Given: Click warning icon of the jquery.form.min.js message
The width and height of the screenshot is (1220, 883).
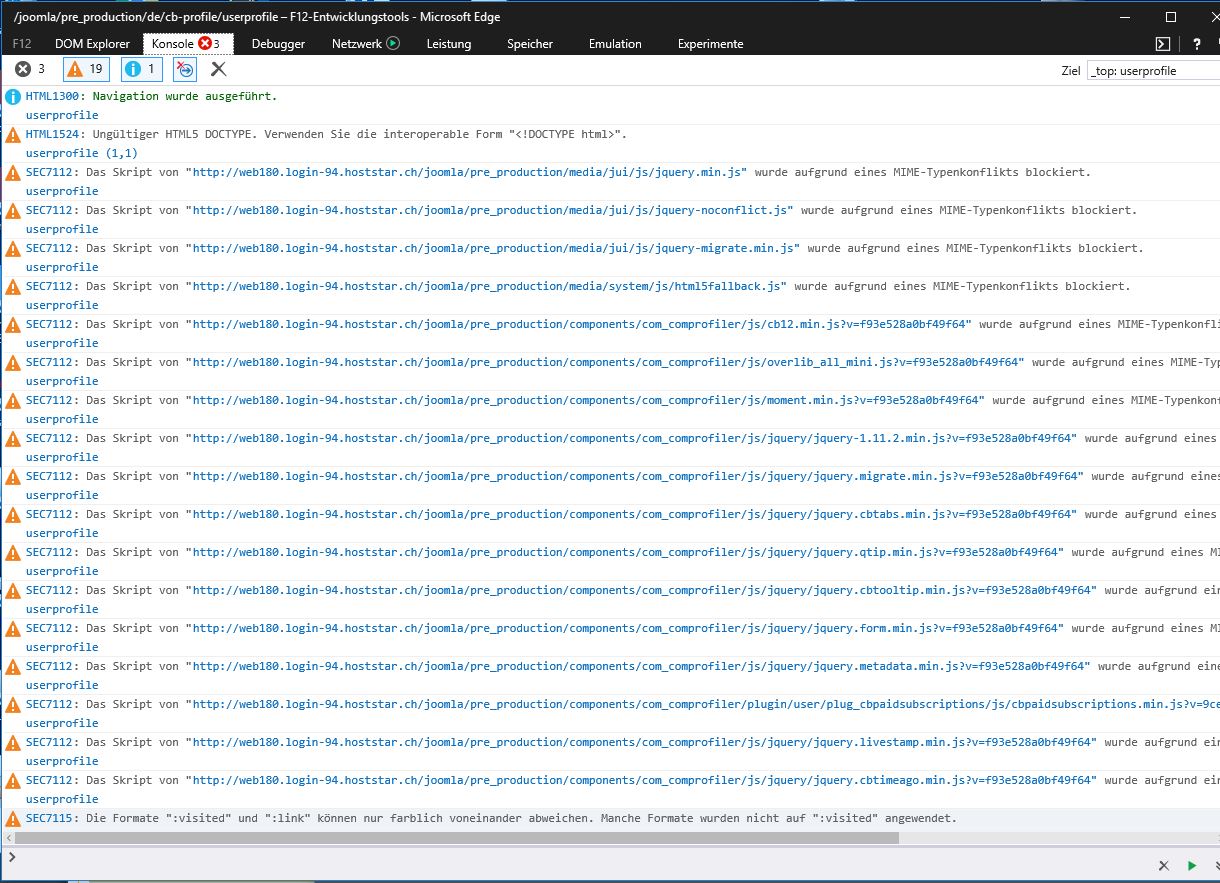Looking at the screenshot, I should tap(13, 629).
